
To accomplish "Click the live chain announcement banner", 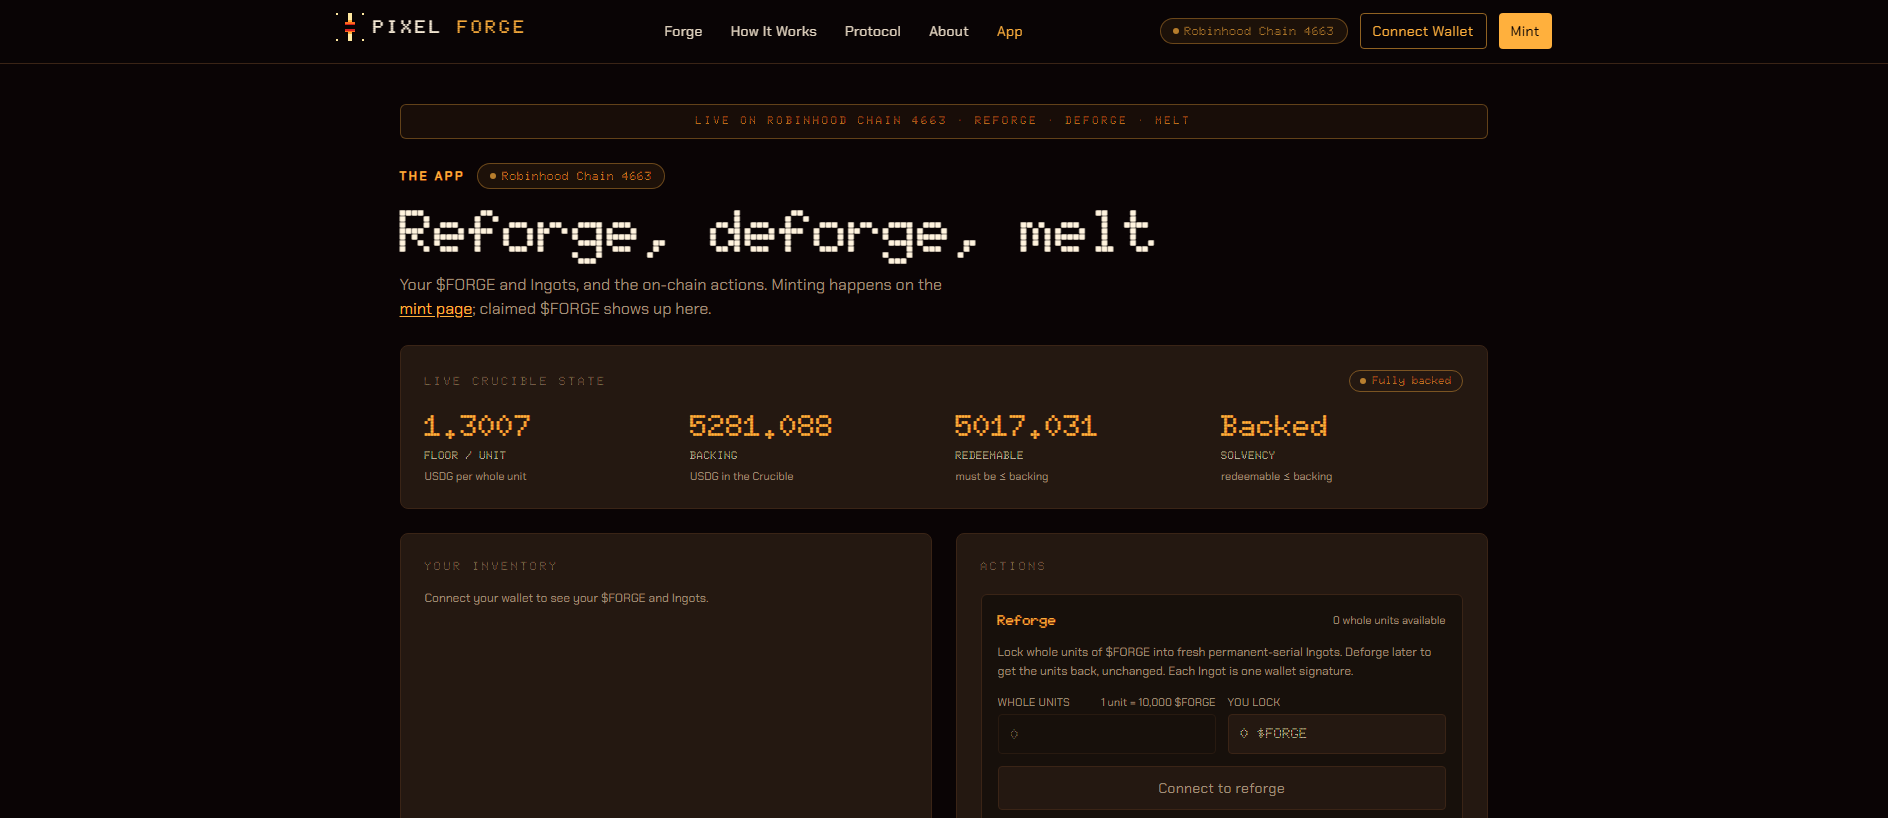I will tap(943, 121).
